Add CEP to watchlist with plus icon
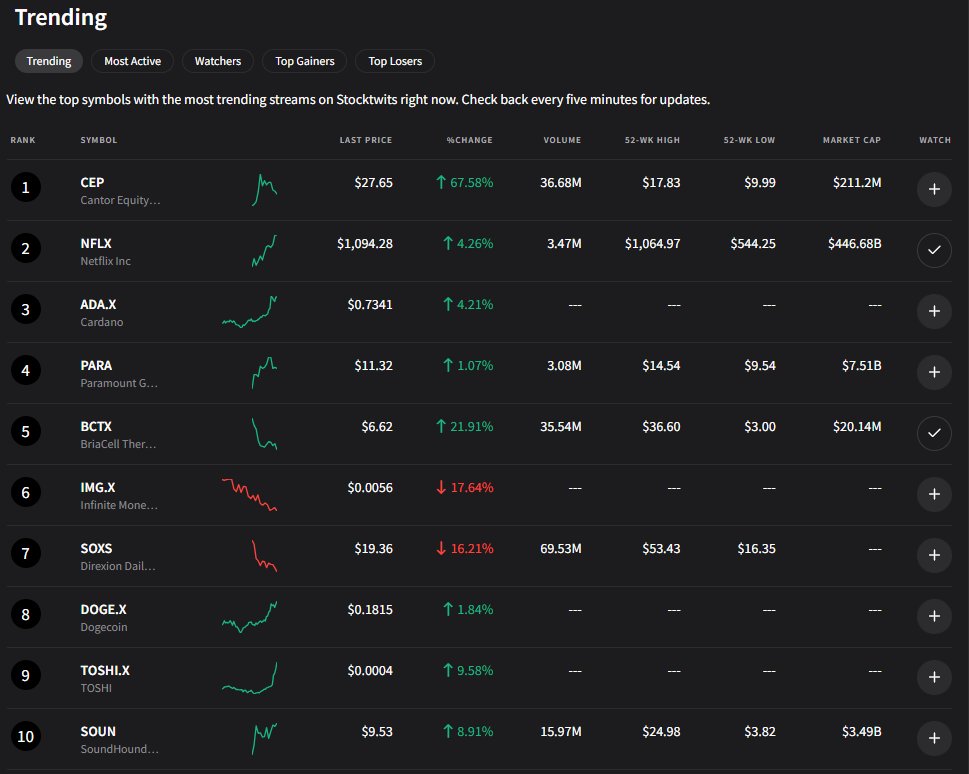 point(934,189)
